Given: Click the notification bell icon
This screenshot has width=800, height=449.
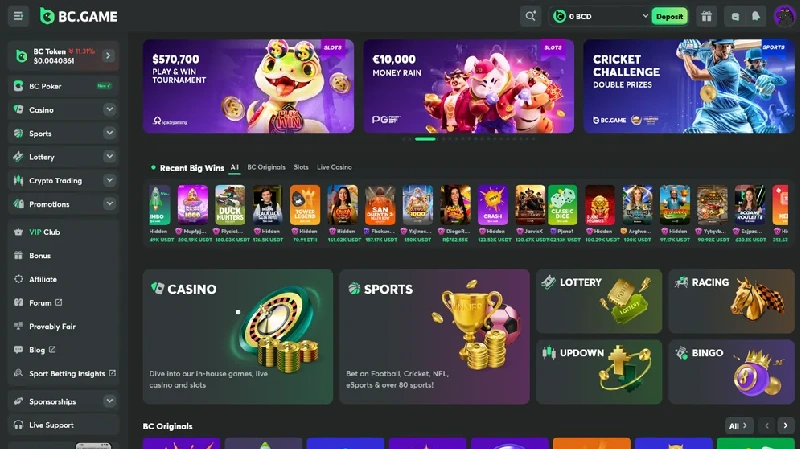Looking at the screenshot, I should (756, 16).
